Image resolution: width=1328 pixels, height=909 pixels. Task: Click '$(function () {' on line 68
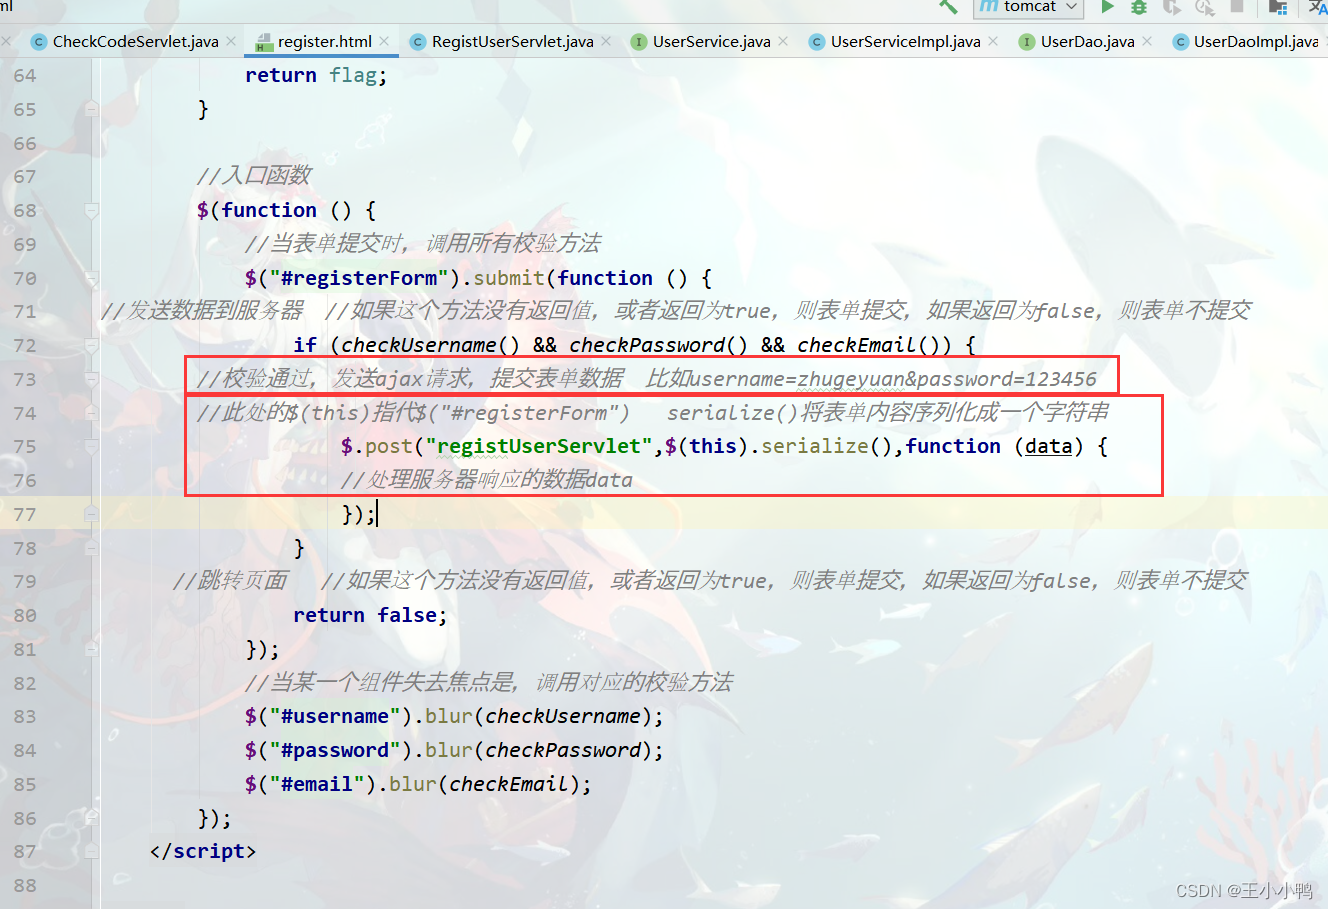point(287,211)
